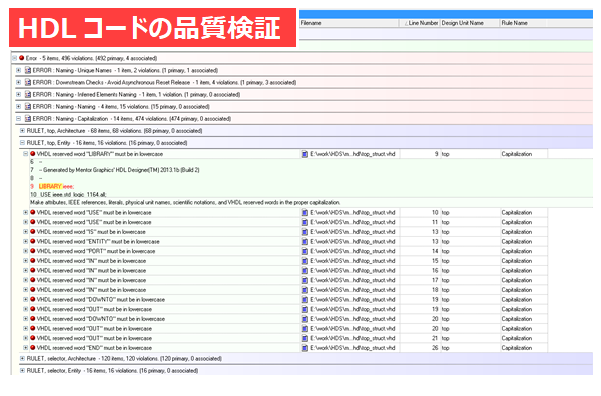Click the file icon on the line 9 row

(305, 154)
